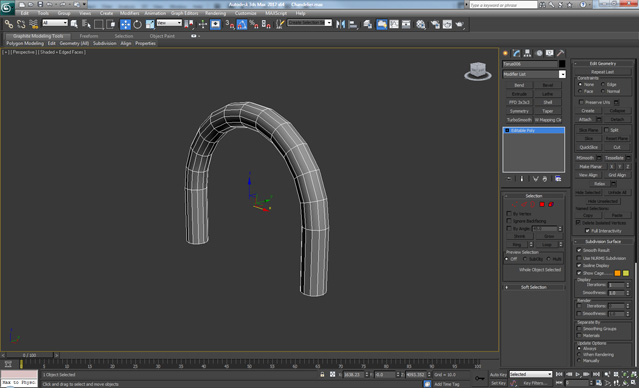Open the Create Selection Set dropdown
Viewport: 639px width, 388px height.
(310, 23)
